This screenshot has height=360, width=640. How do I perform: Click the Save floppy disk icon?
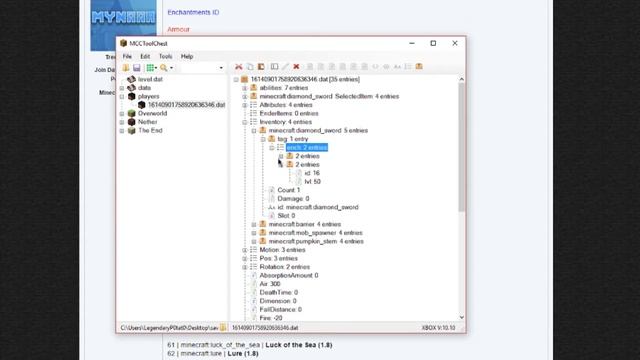137,68
